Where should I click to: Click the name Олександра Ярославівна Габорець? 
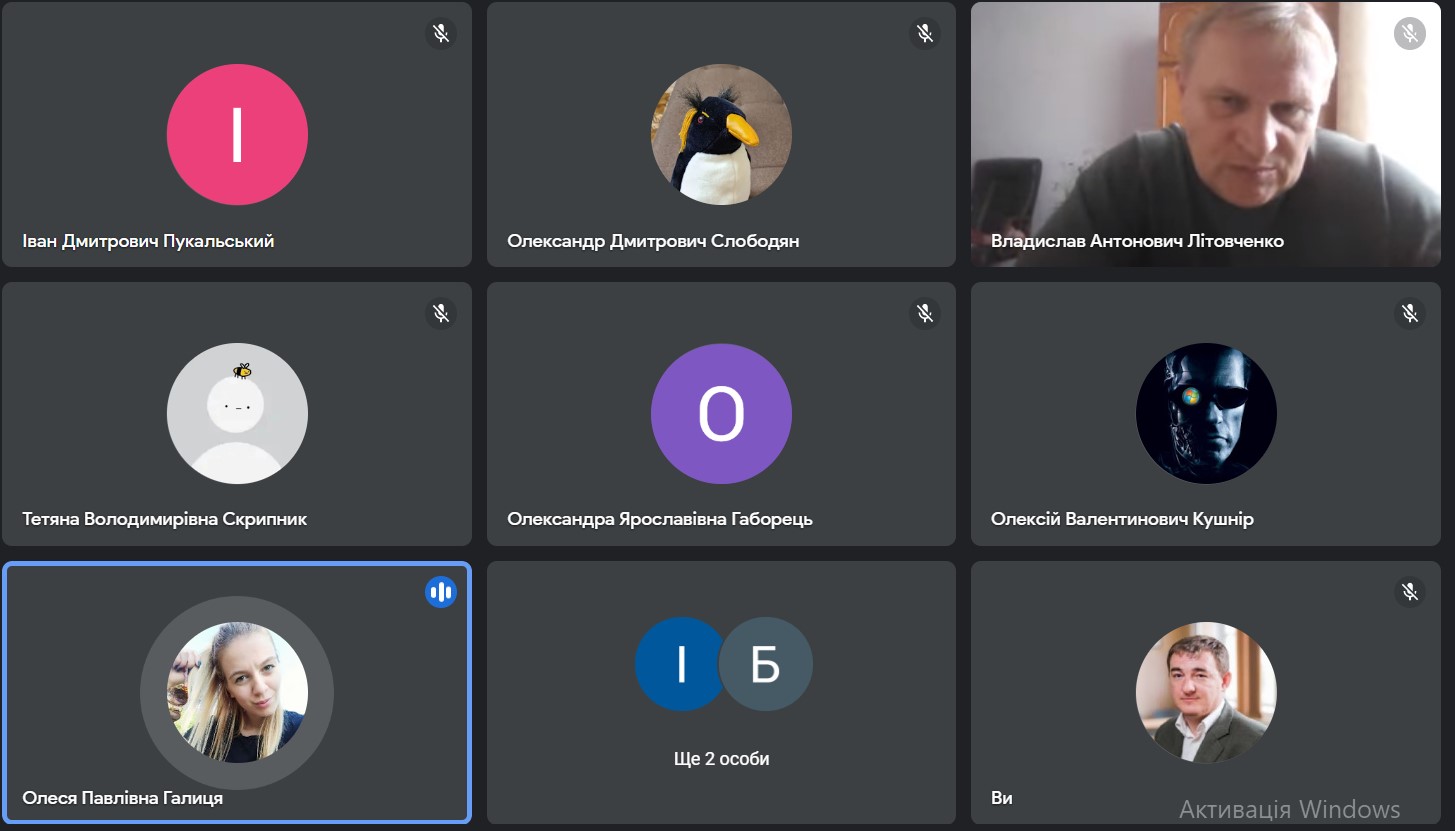coord(660,520)
